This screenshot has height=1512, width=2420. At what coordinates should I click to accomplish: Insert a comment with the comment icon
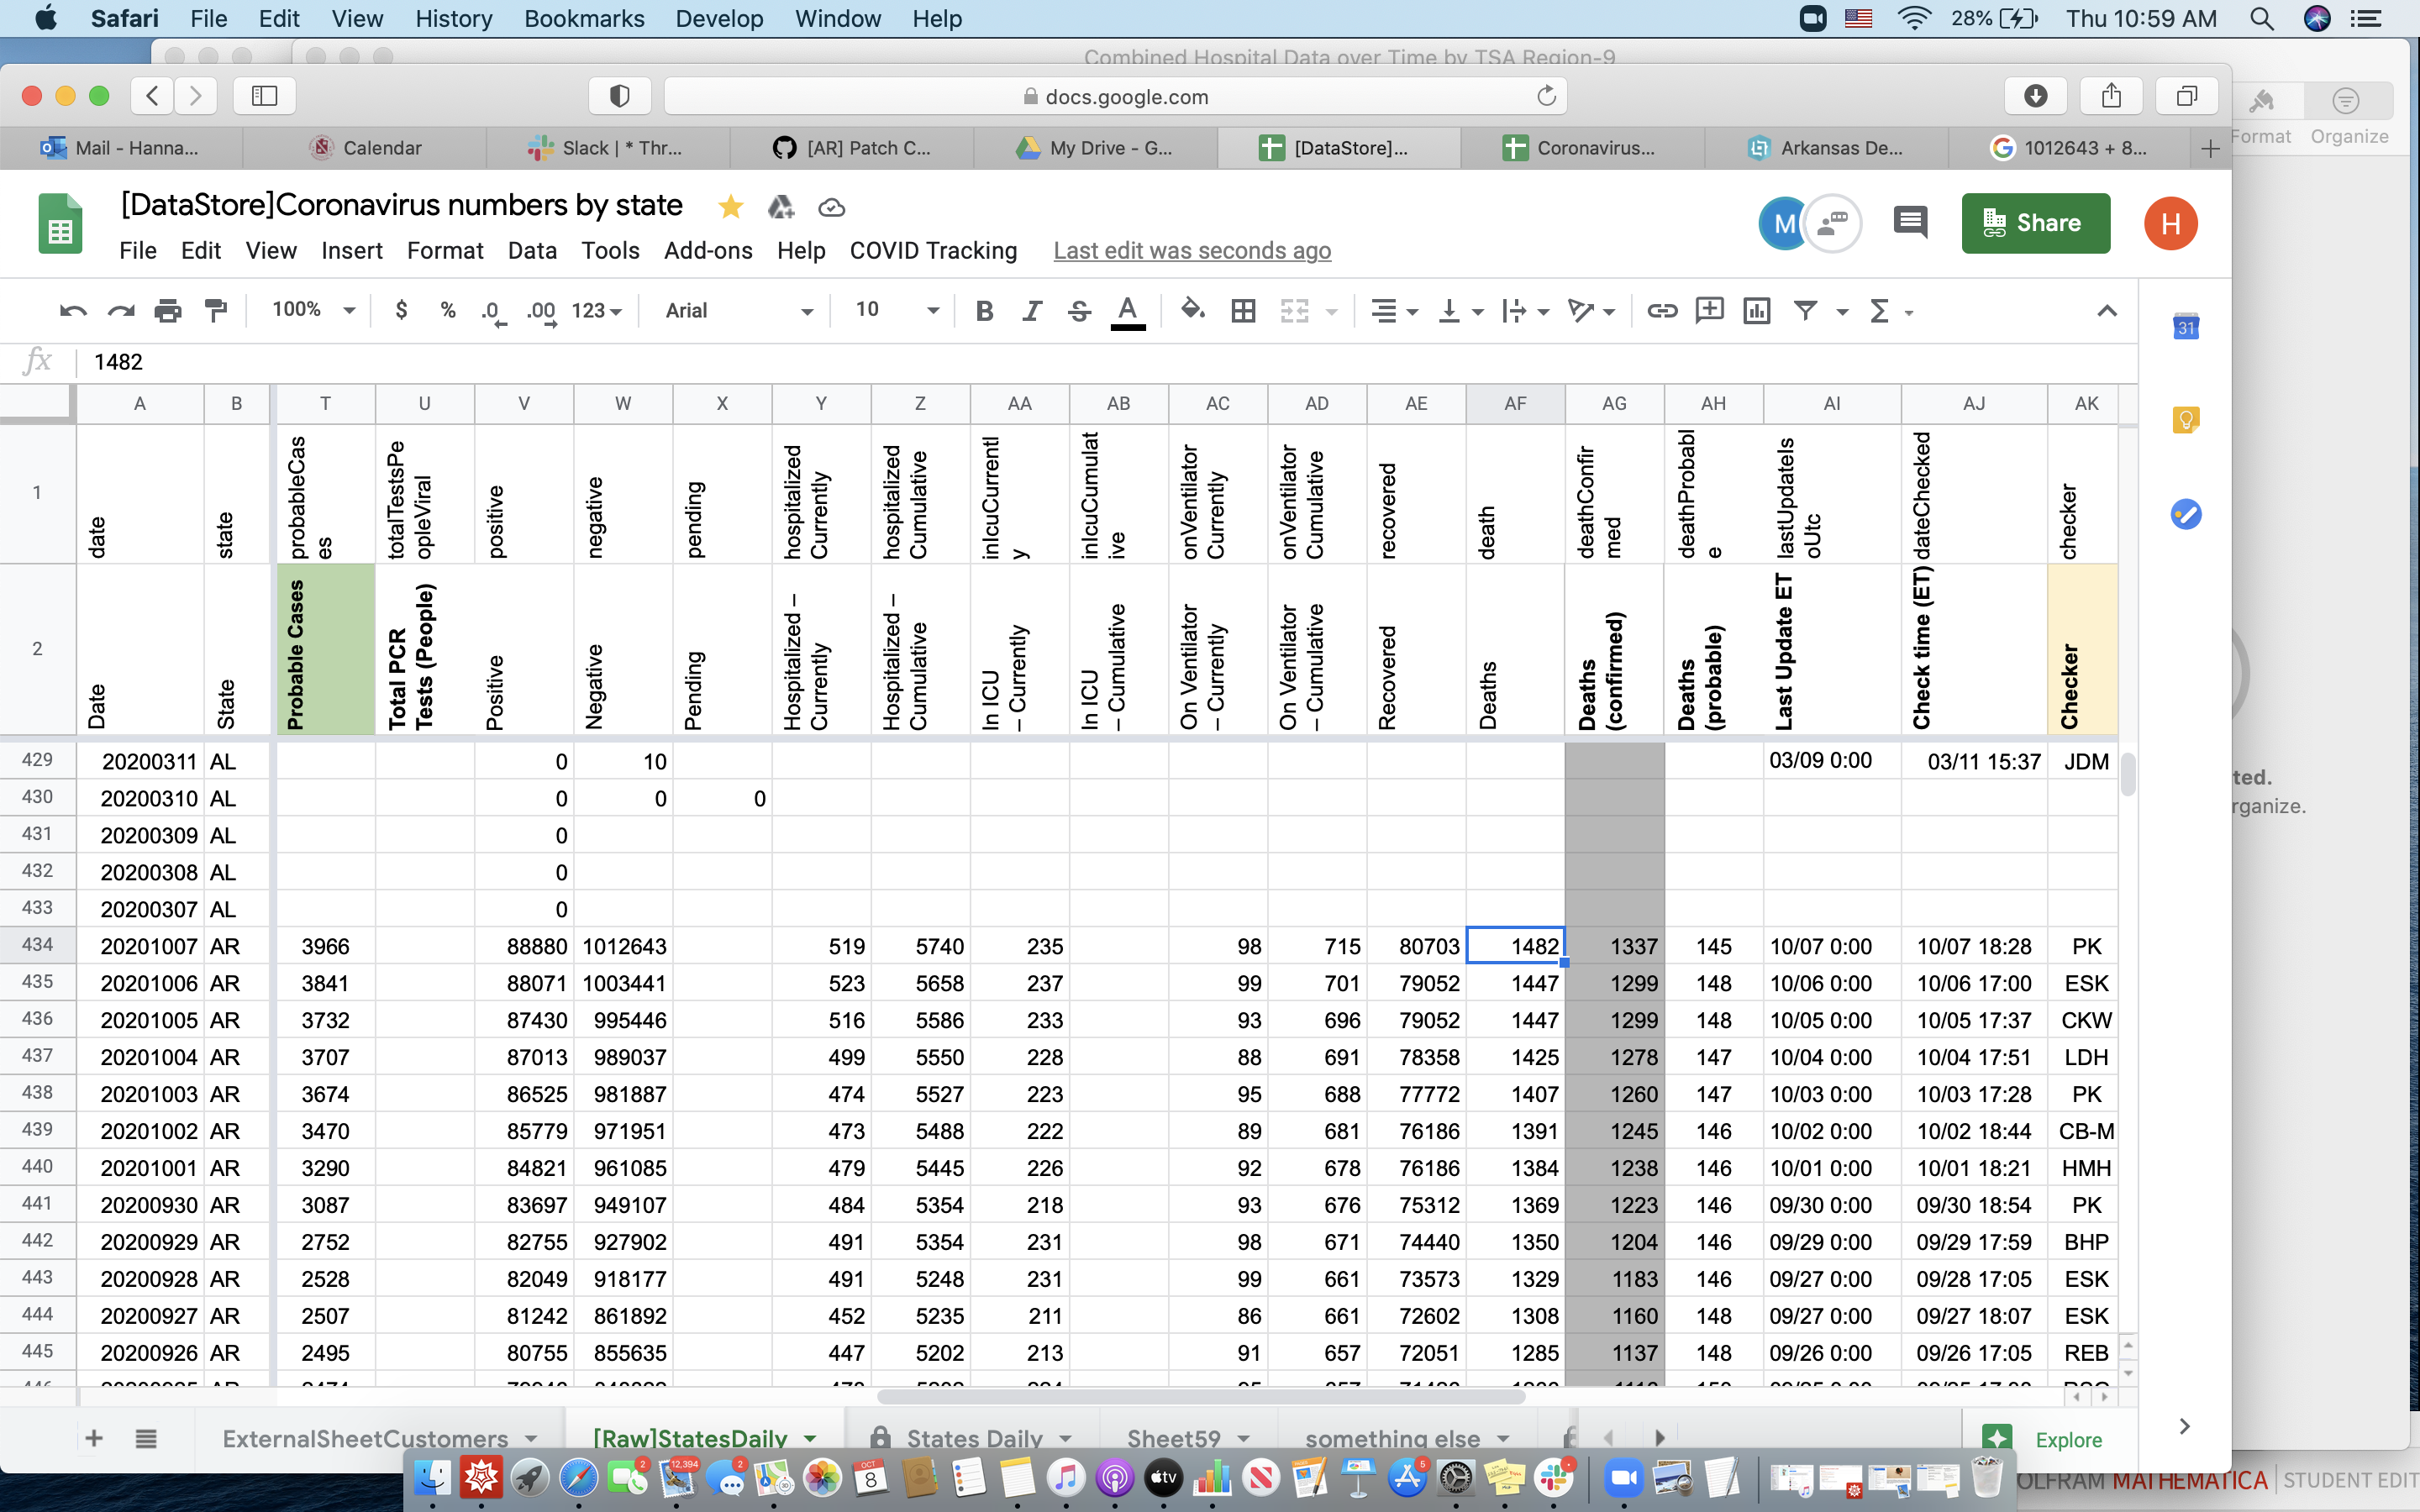tap(1709, 311)
